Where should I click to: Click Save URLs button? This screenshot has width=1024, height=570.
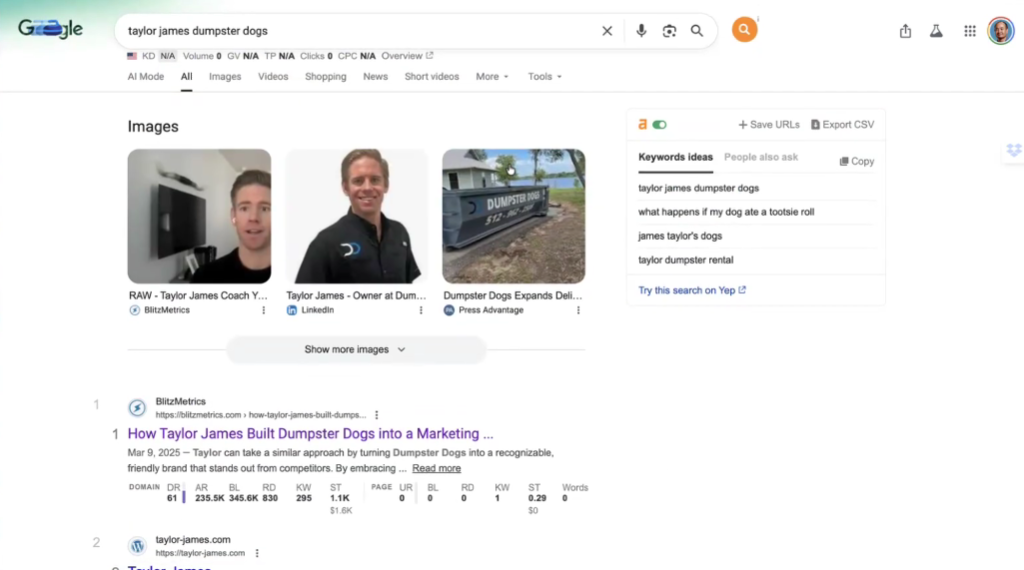[x=768, y=125]
